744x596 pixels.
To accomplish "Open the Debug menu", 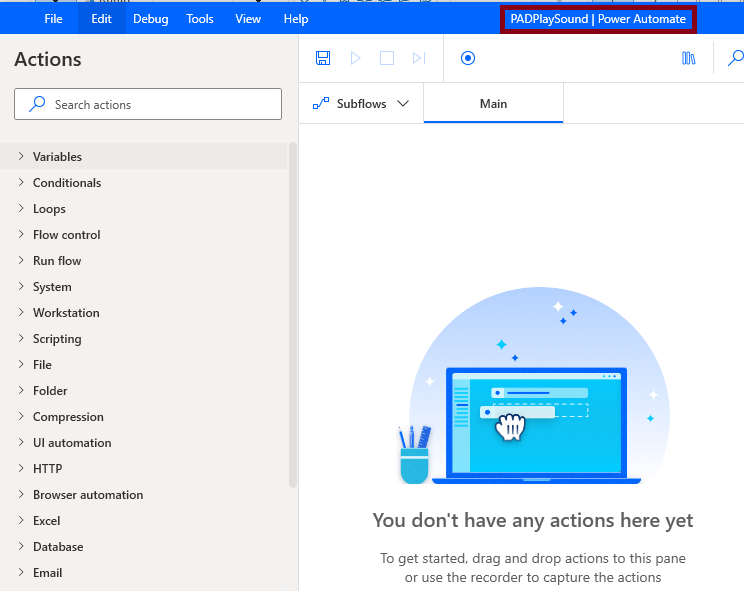I will (x=150, y=19).
